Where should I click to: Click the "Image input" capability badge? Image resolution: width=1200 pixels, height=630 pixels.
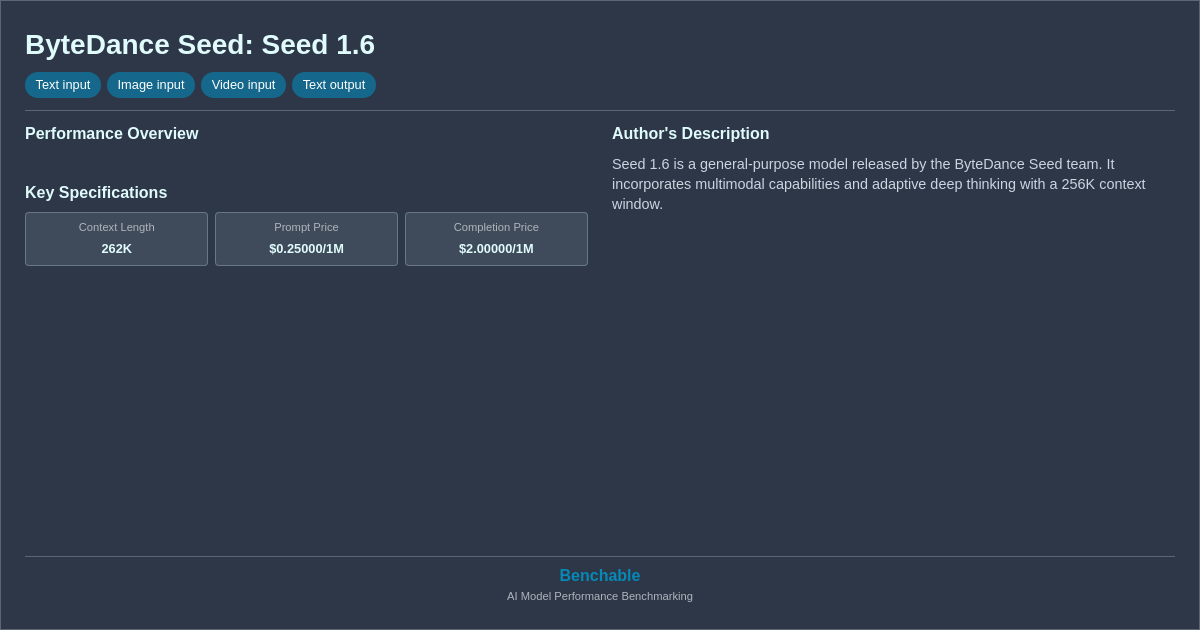151,85
